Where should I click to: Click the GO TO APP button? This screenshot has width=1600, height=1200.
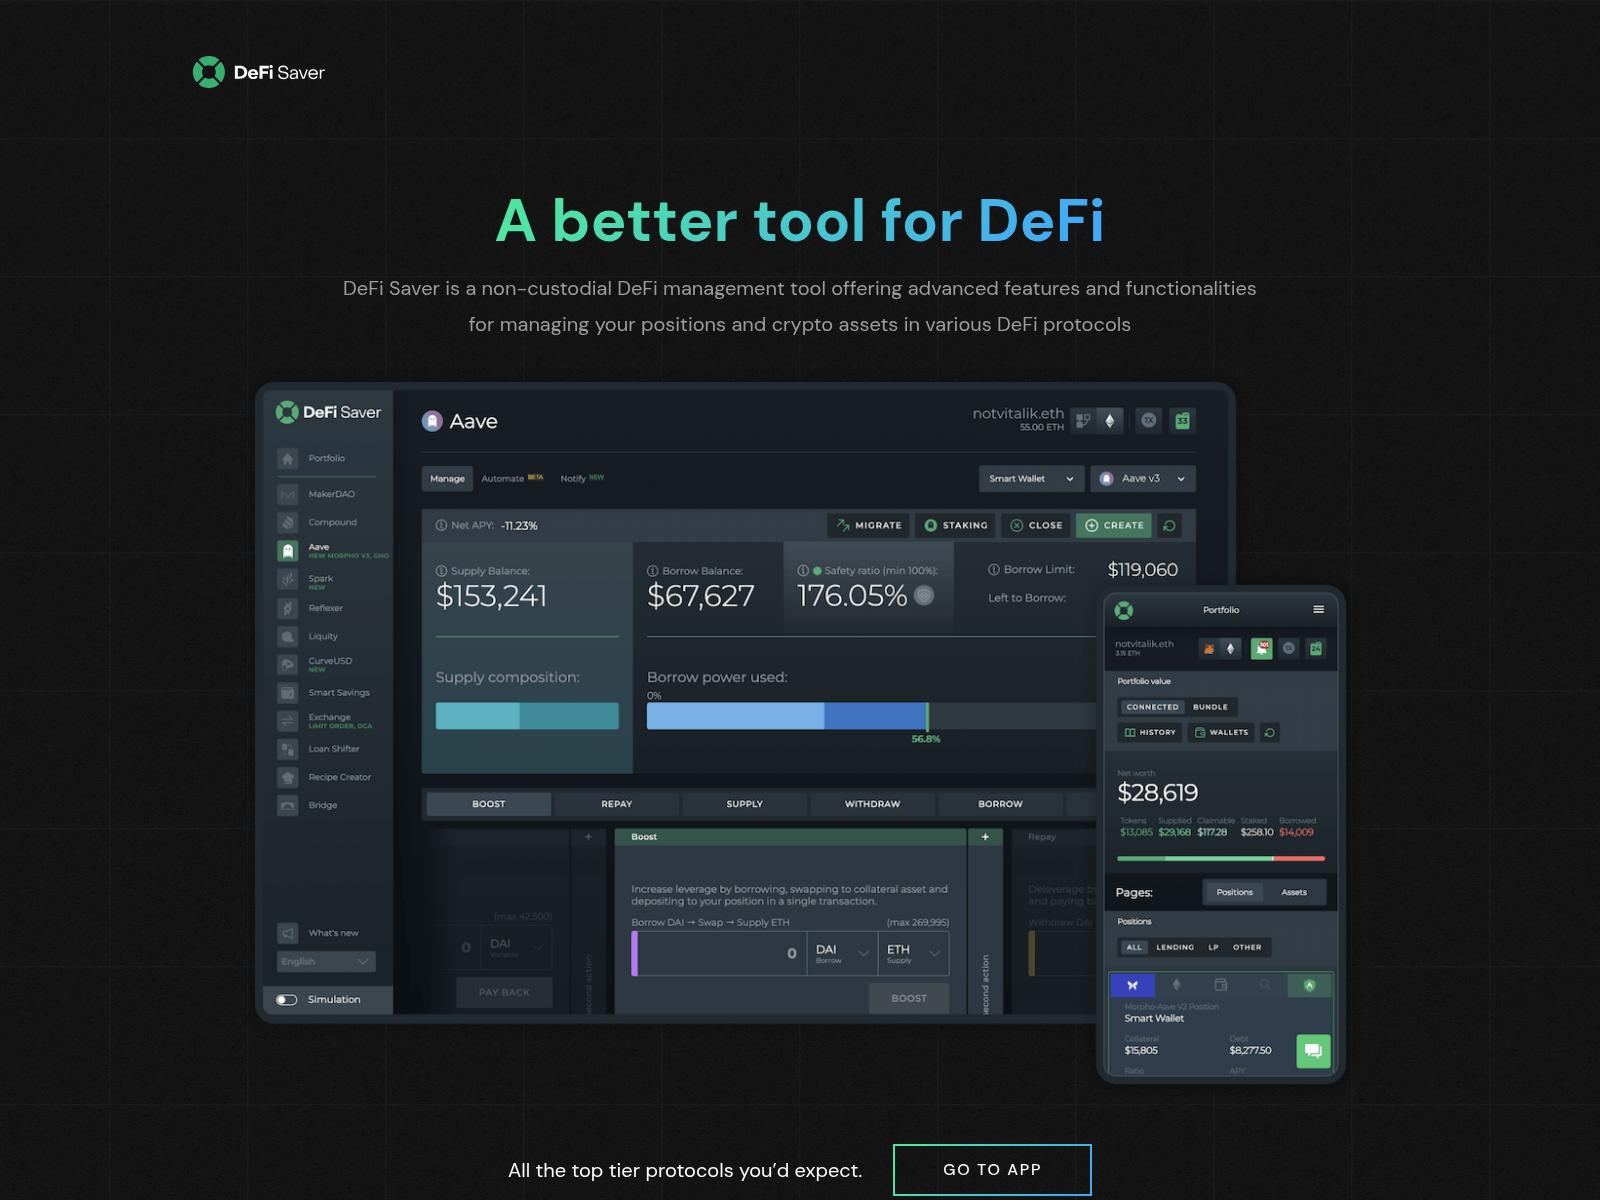coord(992,1170)
